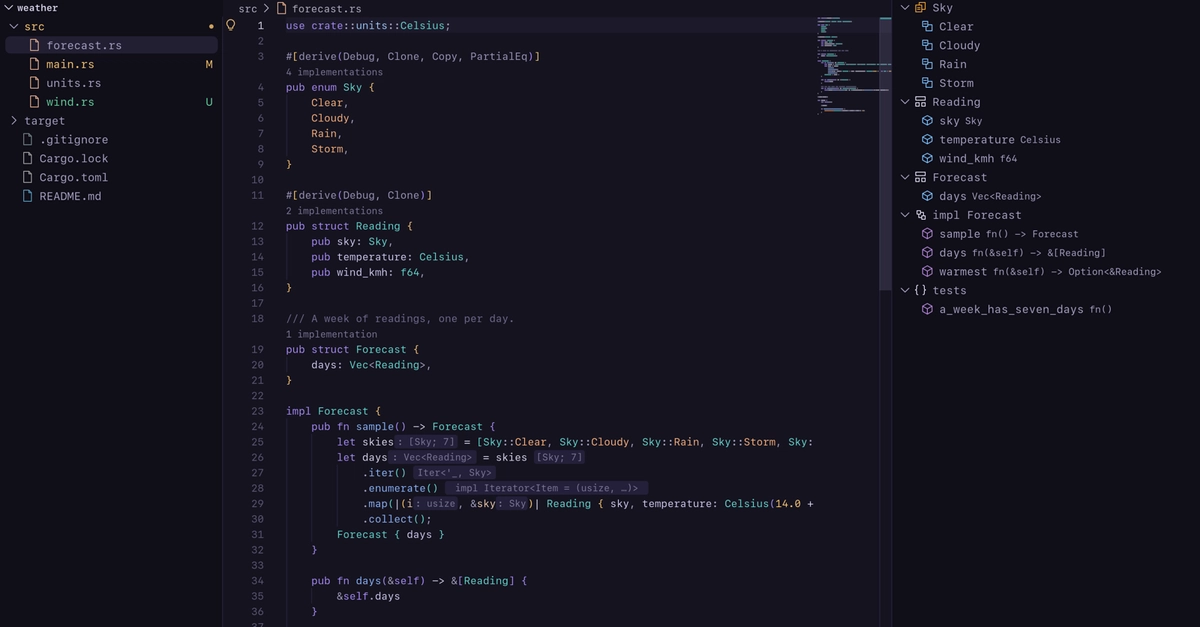
Task: Open Cargo.lock file
Action: click(x=73, y=159)
